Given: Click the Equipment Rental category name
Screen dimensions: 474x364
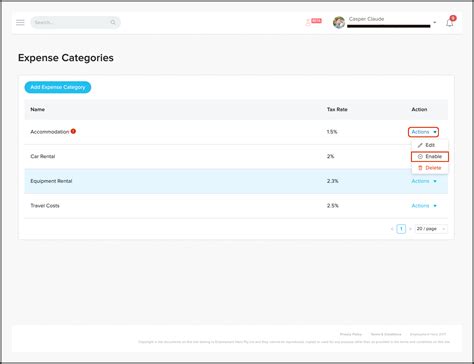Looking at the screenshot, I should point(51,181).
